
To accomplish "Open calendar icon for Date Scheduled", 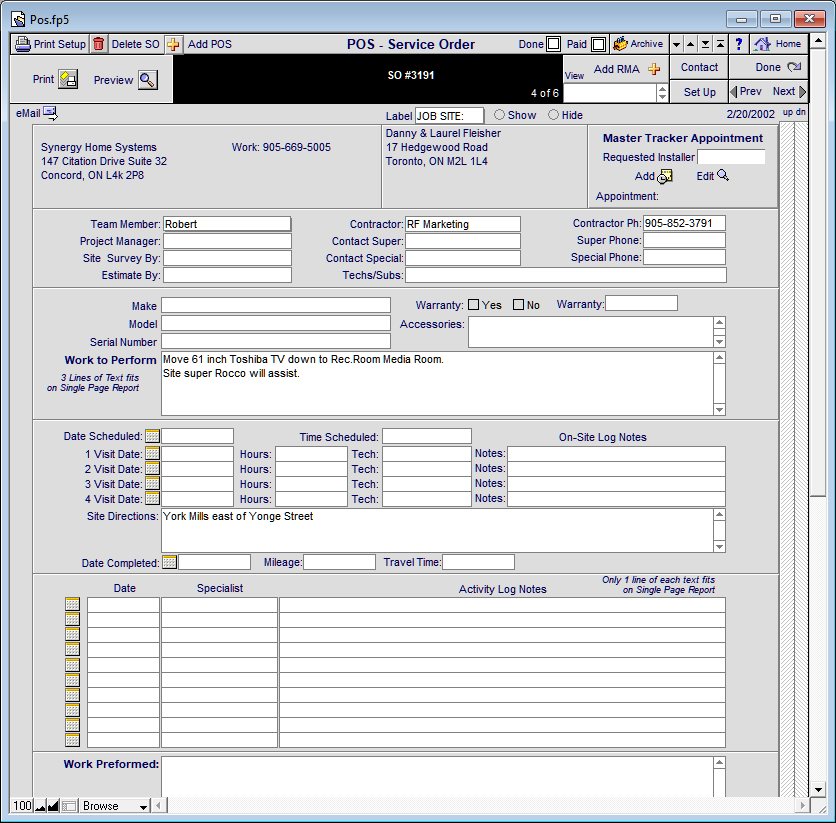I will pyautogui.click(x=152, y=436).
